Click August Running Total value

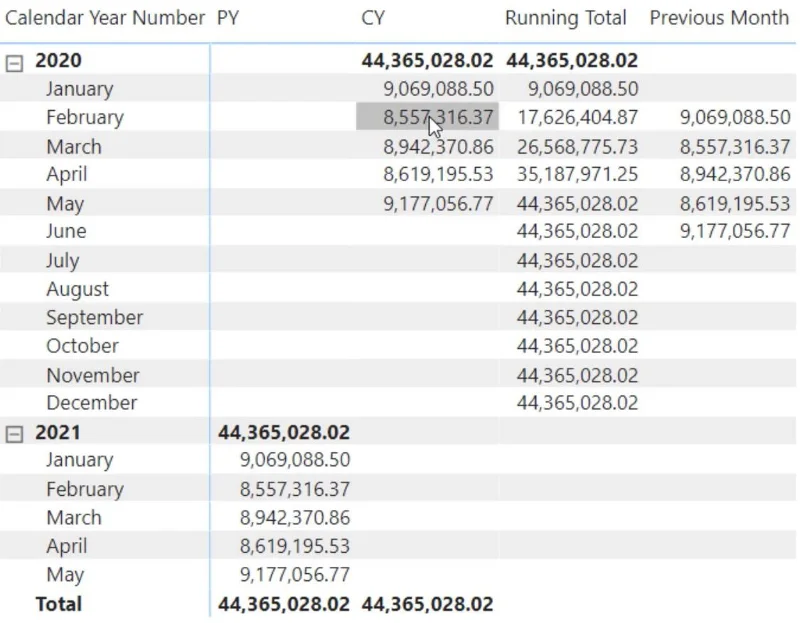click(x=578, y=289)
